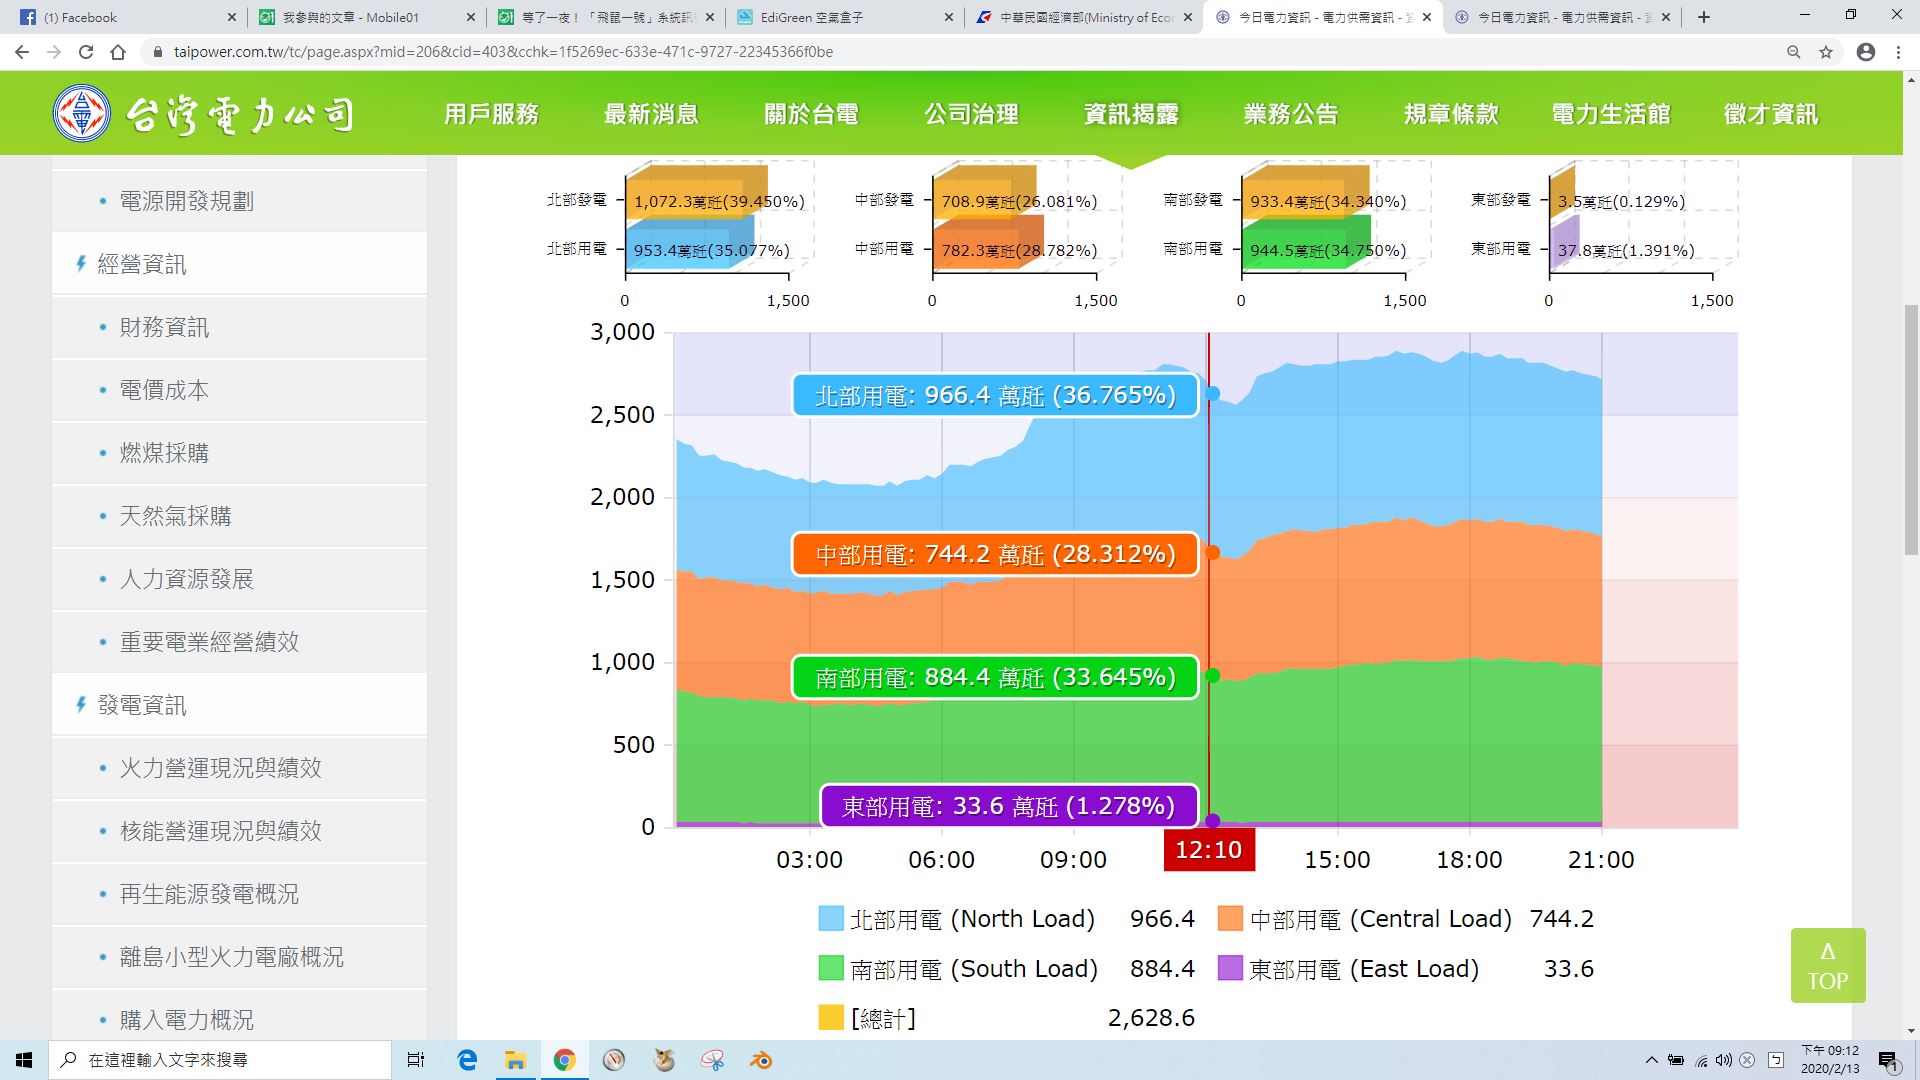Switch to Chrome on the taskbar

[564, 1060]
